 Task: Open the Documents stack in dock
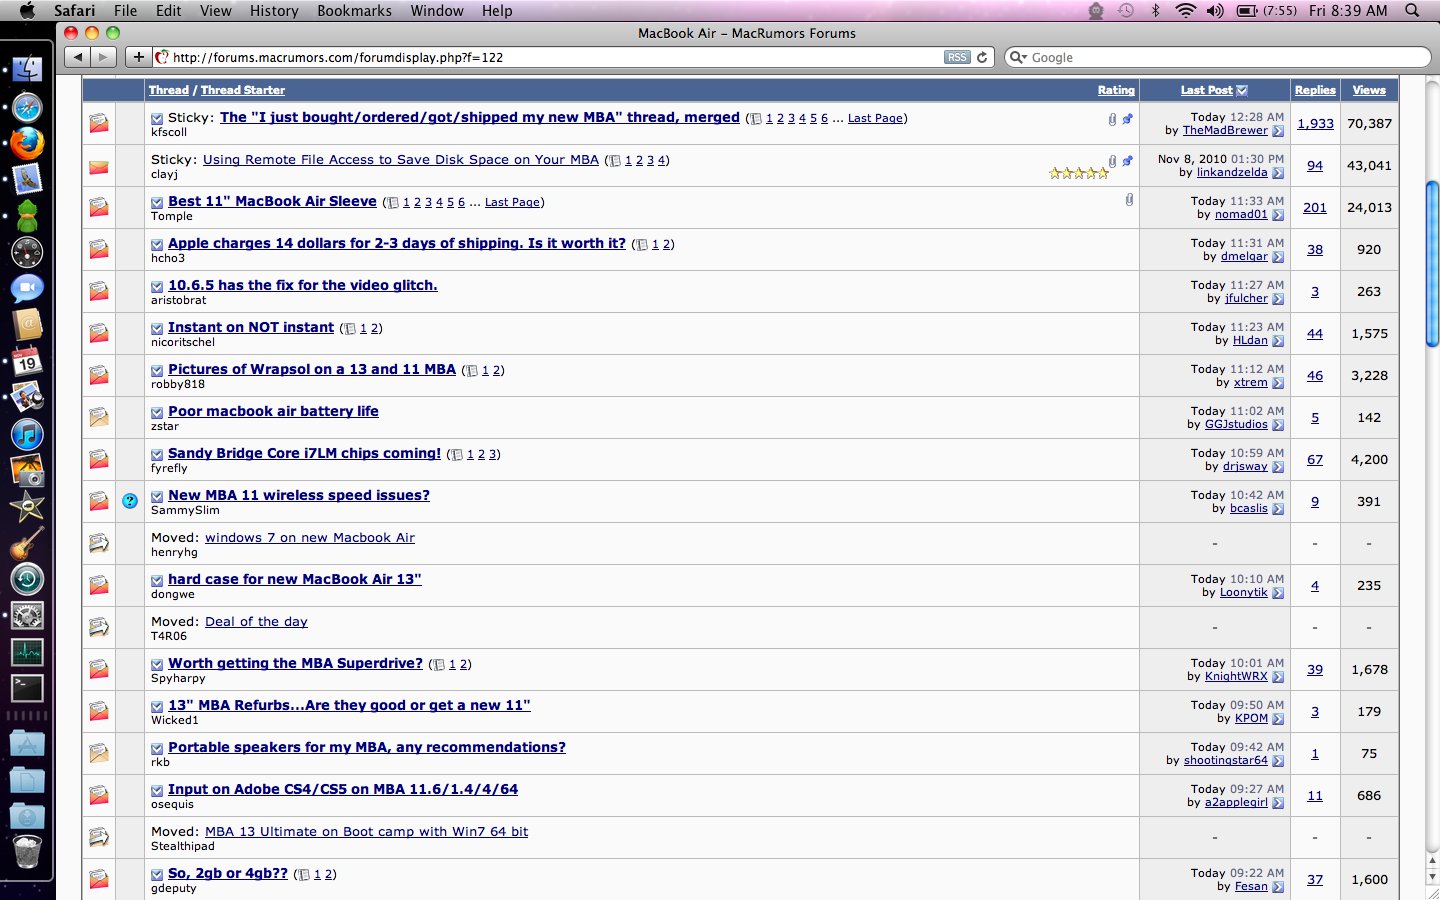[x=27, y=779]
